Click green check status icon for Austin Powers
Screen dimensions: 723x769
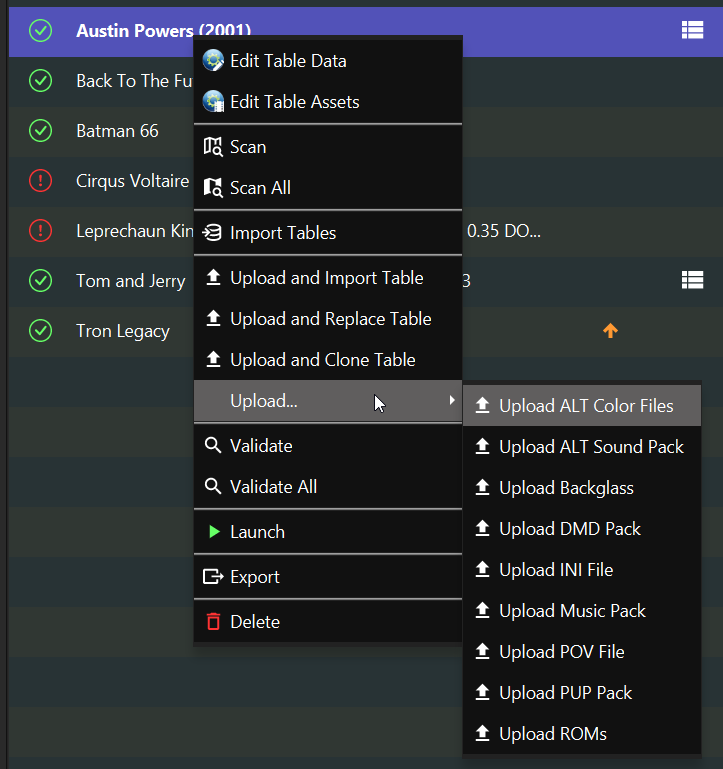click(40, 31)
